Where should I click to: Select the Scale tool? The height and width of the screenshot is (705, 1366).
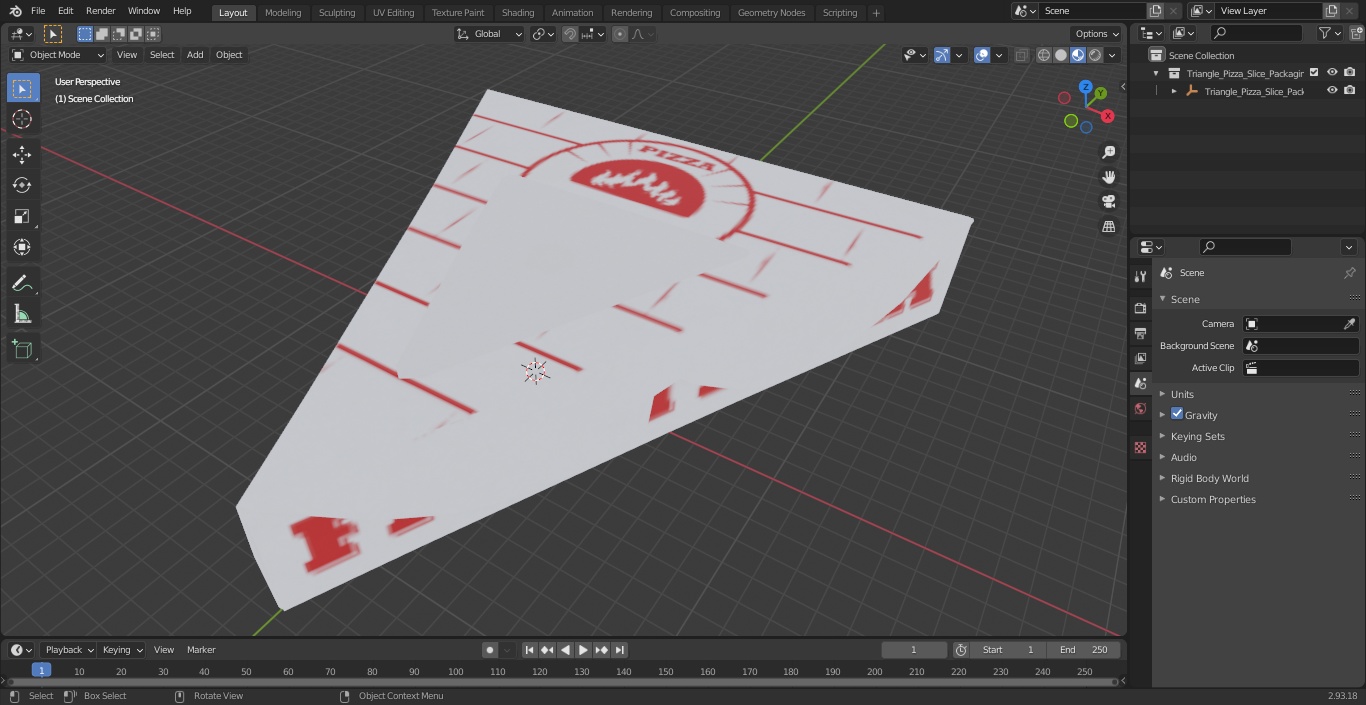click(x=22, y=216)
